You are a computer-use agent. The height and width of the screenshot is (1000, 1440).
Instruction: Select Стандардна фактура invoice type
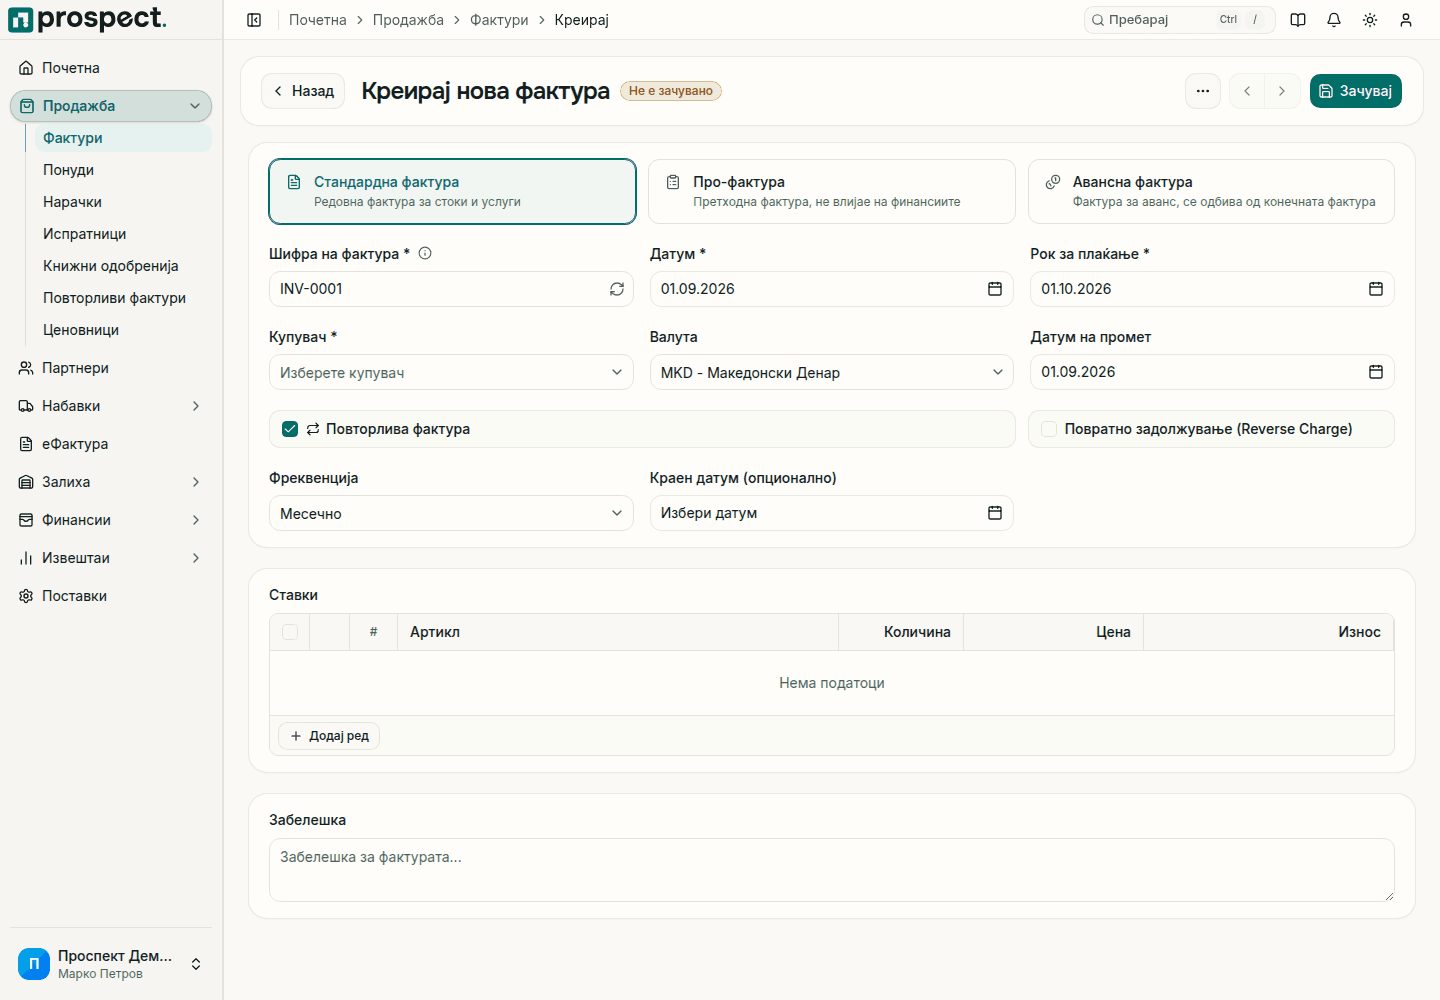452,191
